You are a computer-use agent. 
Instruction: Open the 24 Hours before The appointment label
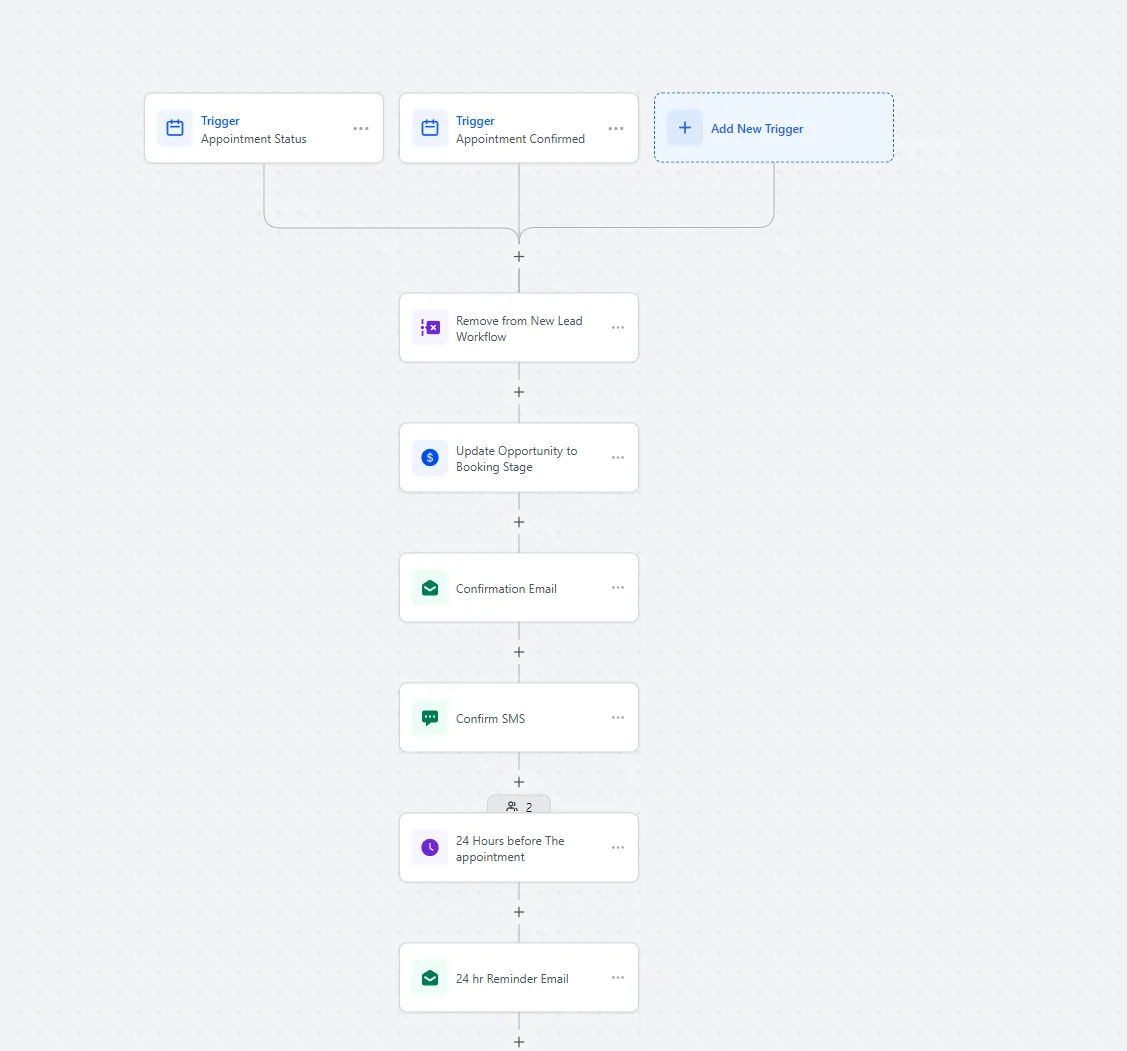(x=510, y=849)
